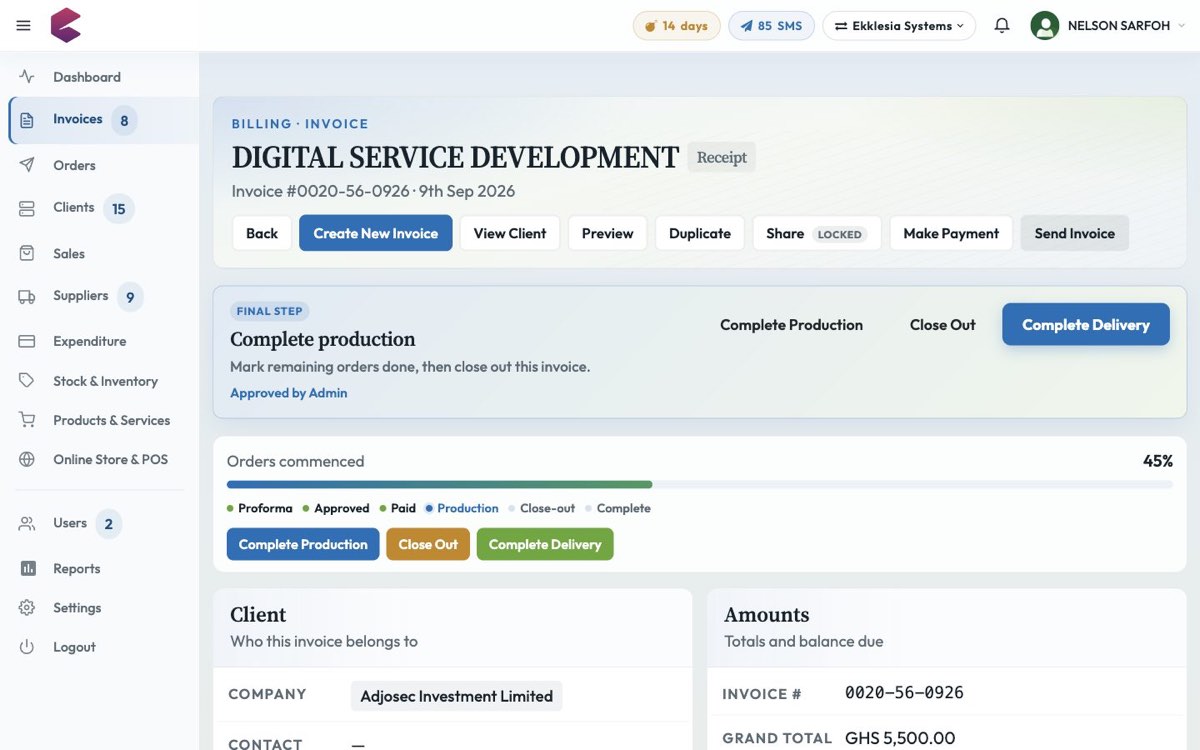Click the Suppliers truck icon

pos(27,296)
